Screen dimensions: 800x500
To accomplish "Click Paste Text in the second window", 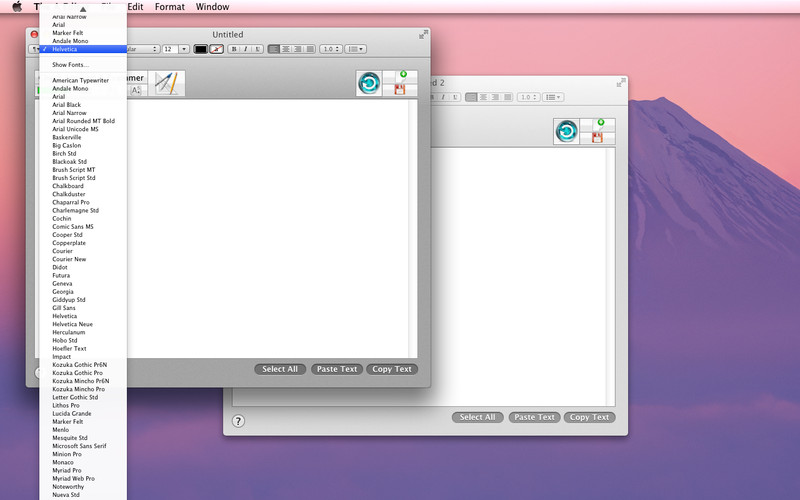I will click(x=534, y=417).
